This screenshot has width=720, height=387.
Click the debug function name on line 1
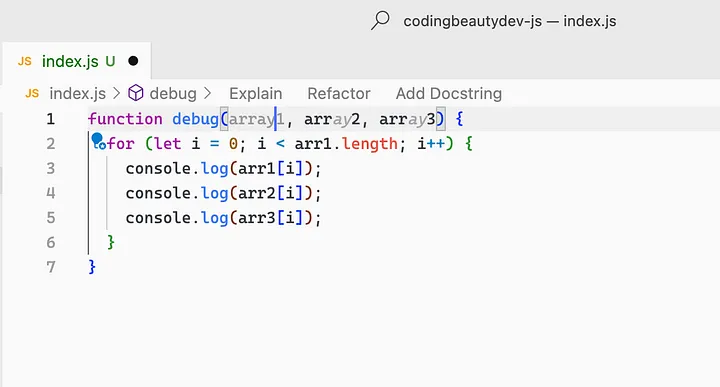pos(195,119)
